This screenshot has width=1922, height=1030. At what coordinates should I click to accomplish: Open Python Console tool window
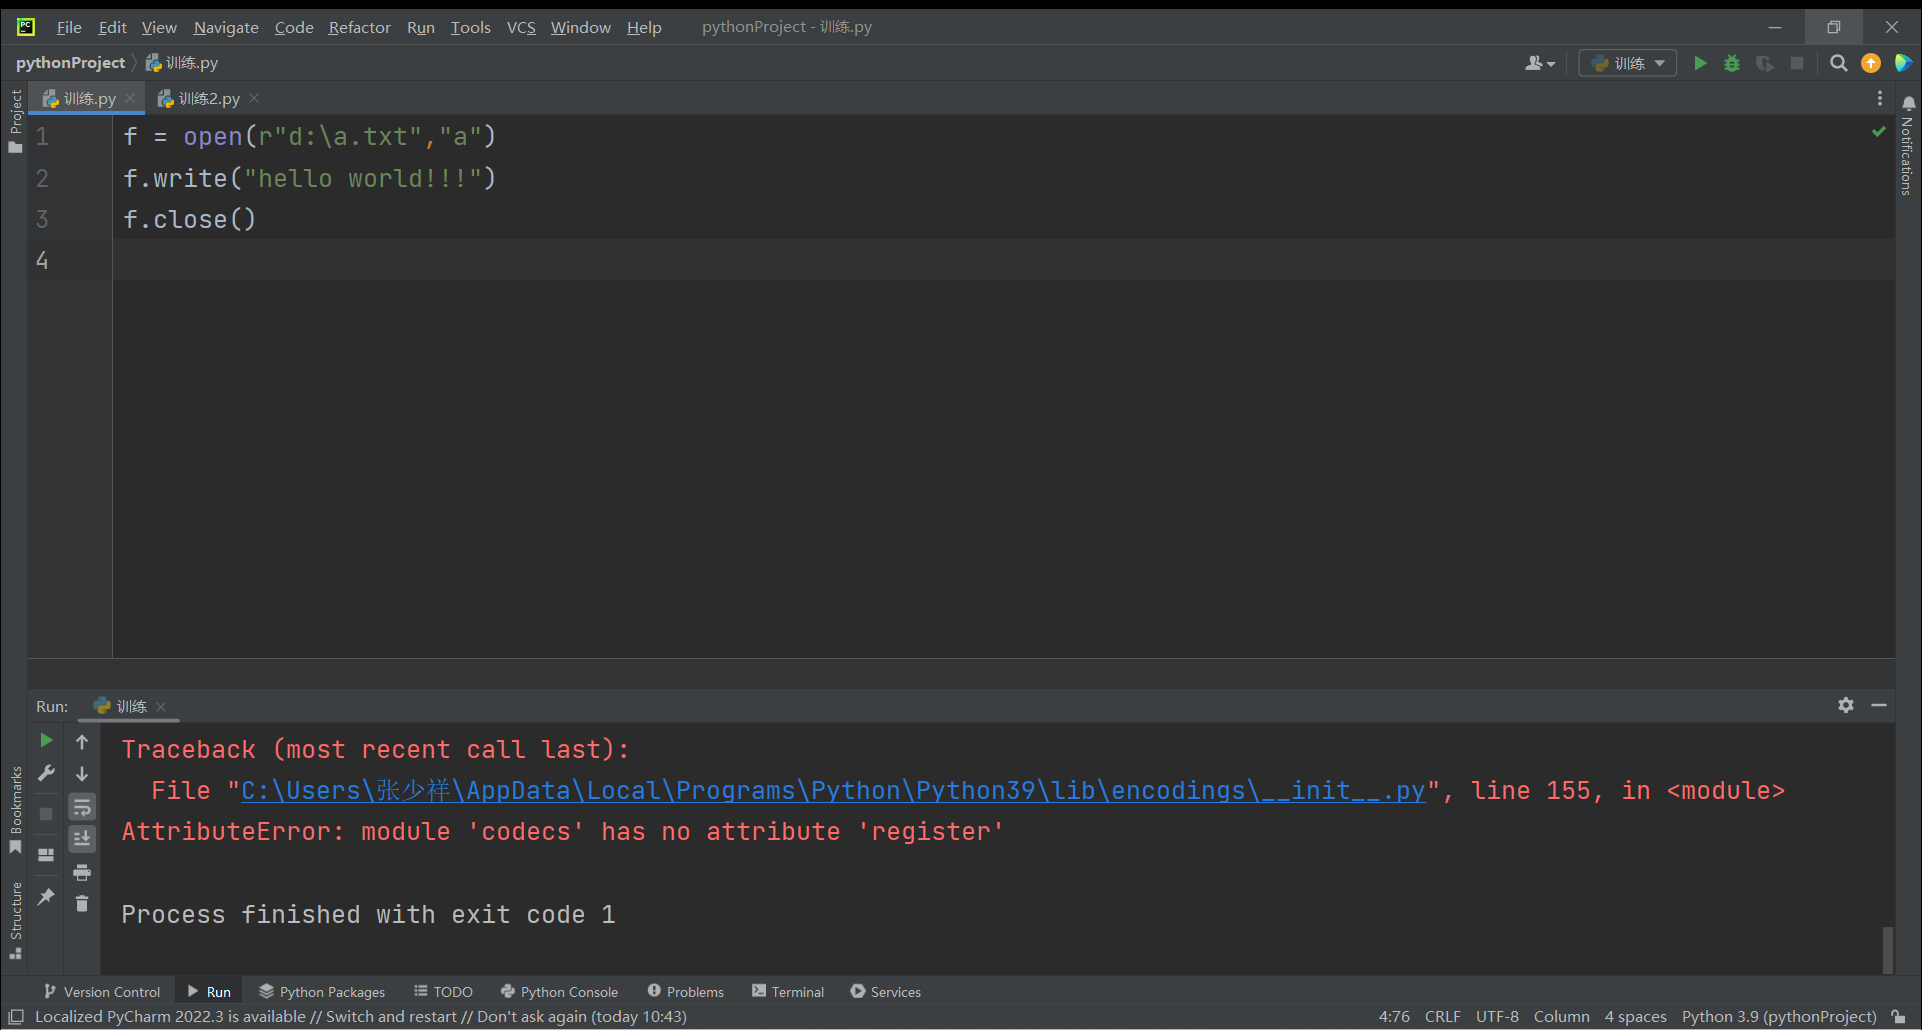pos(559,991)
